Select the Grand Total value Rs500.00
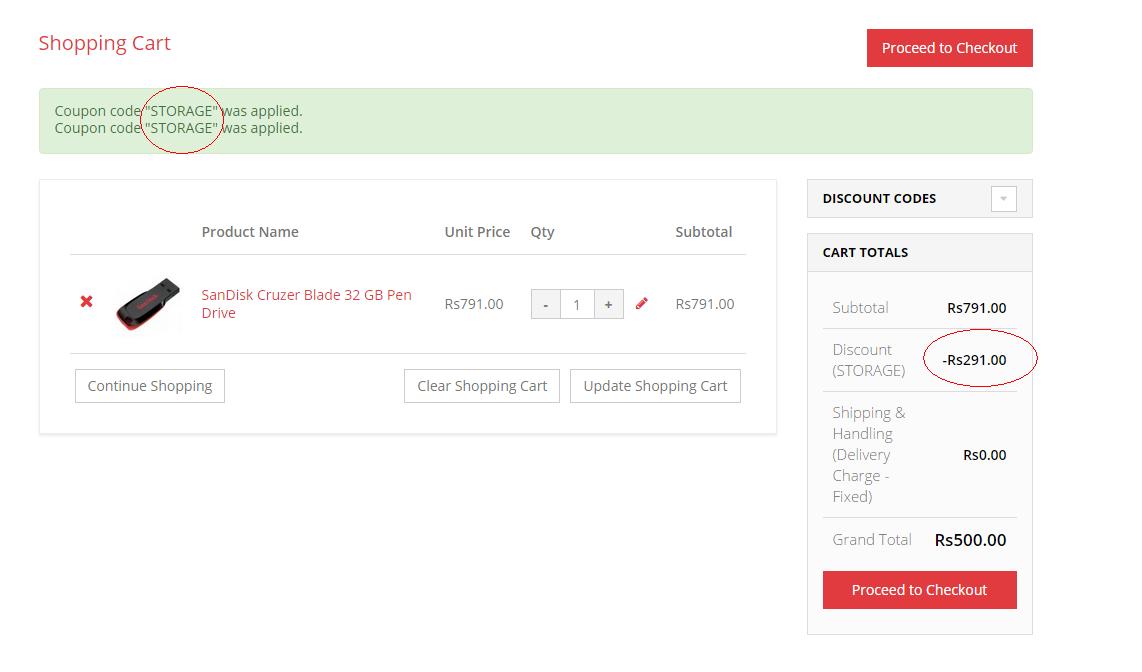 tap(971, 540)
